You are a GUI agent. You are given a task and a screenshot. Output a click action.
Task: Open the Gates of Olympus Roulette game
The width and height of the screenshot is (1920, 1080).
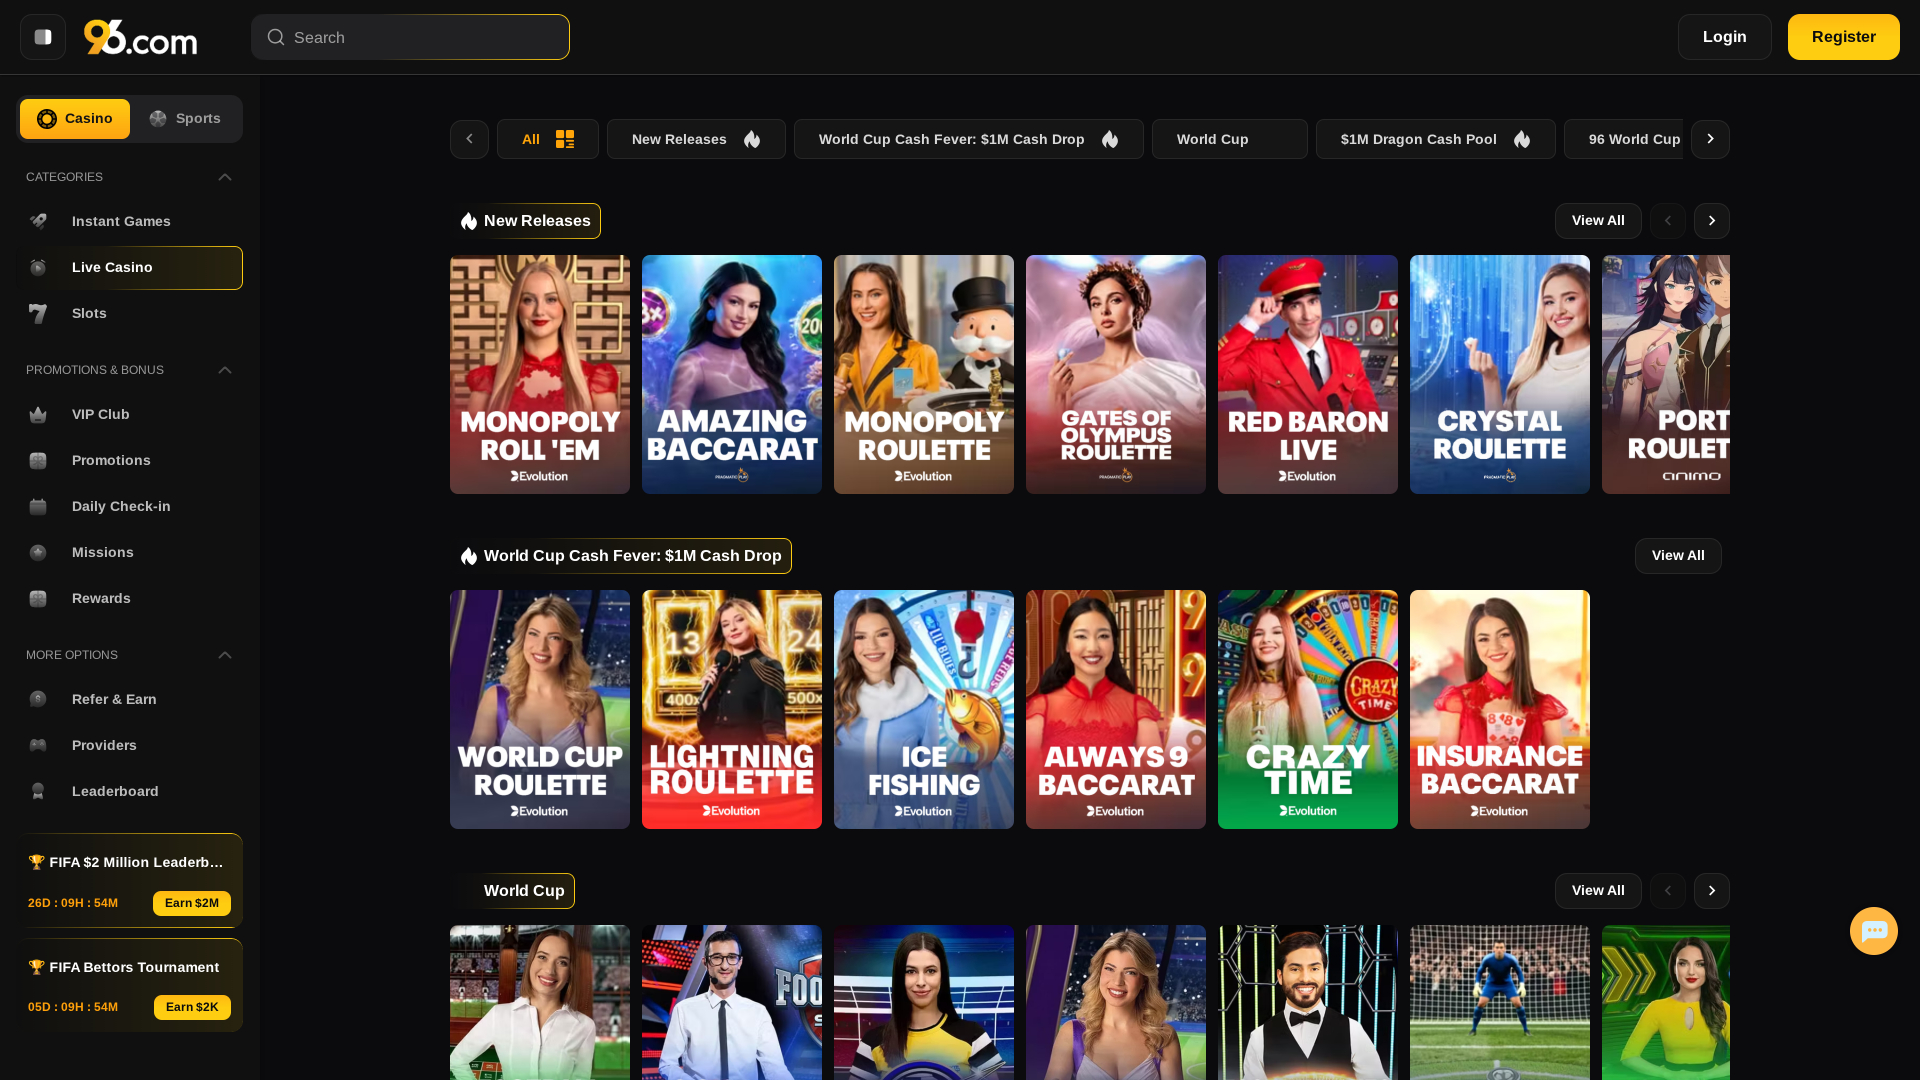point(1116,374)
